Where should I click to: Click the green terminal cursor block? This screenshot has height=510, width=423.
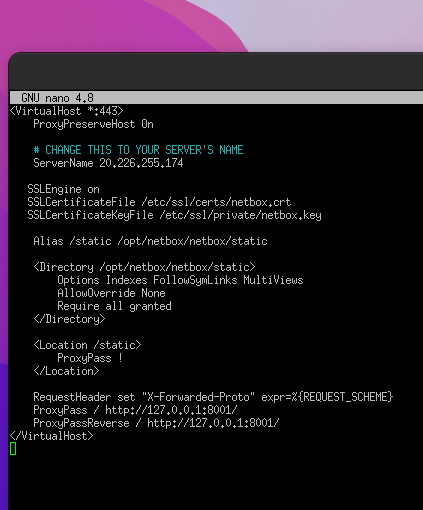click(x=13, y=449)
